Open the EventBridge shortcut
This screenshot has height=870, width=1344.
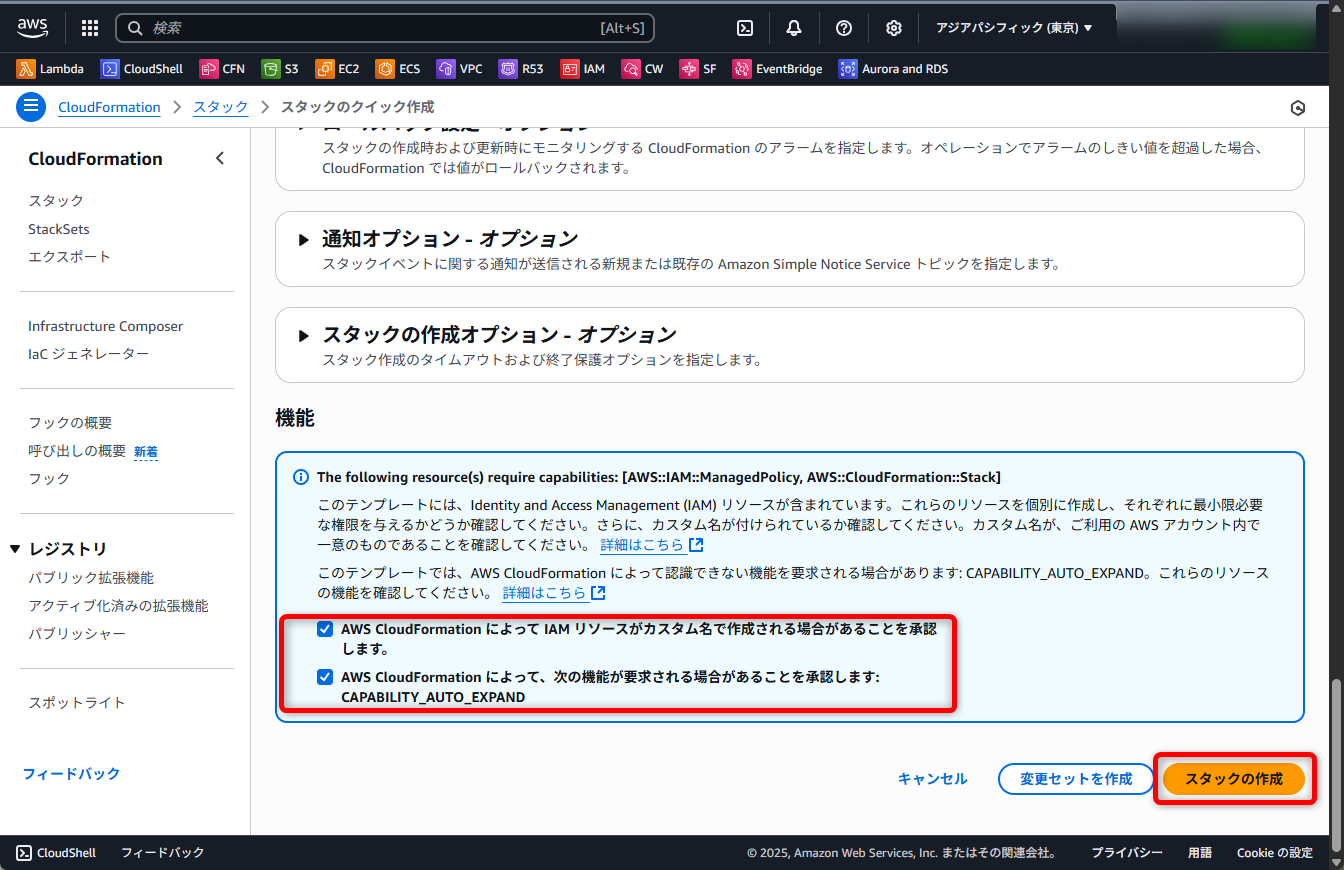point(777,69)
